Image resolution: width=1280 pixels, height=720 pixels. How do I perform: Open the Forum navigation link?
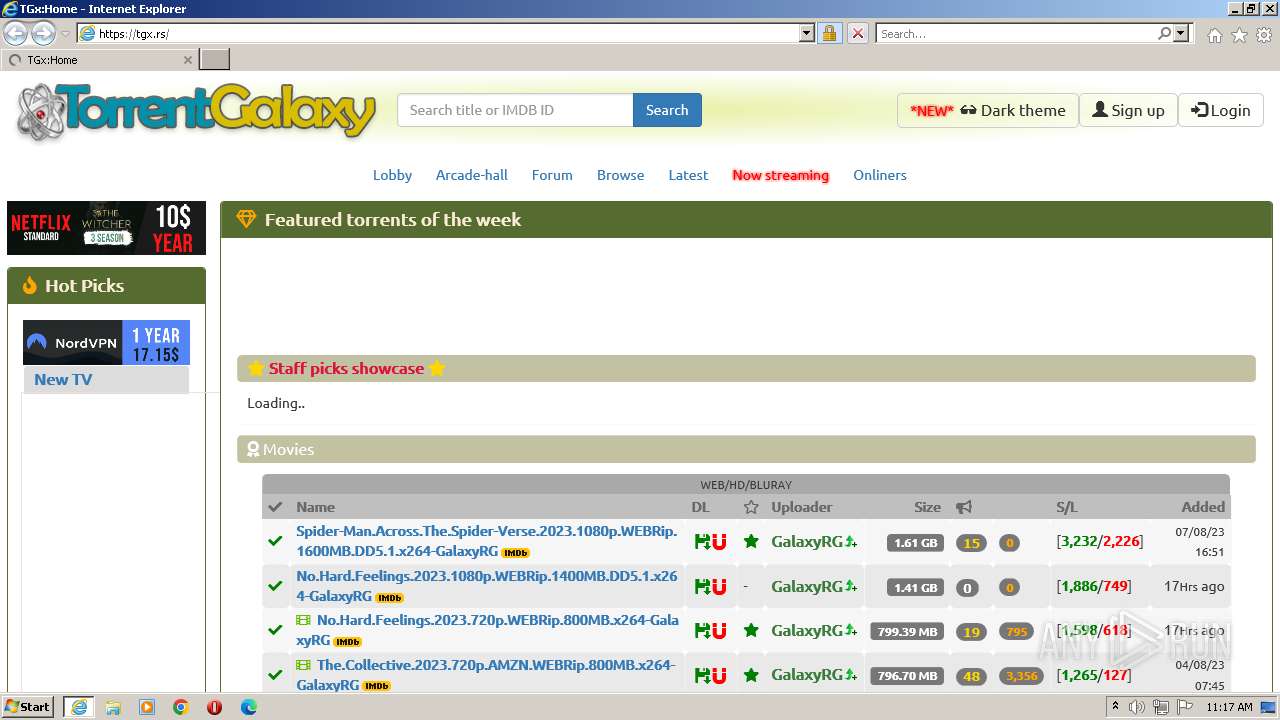552,175
